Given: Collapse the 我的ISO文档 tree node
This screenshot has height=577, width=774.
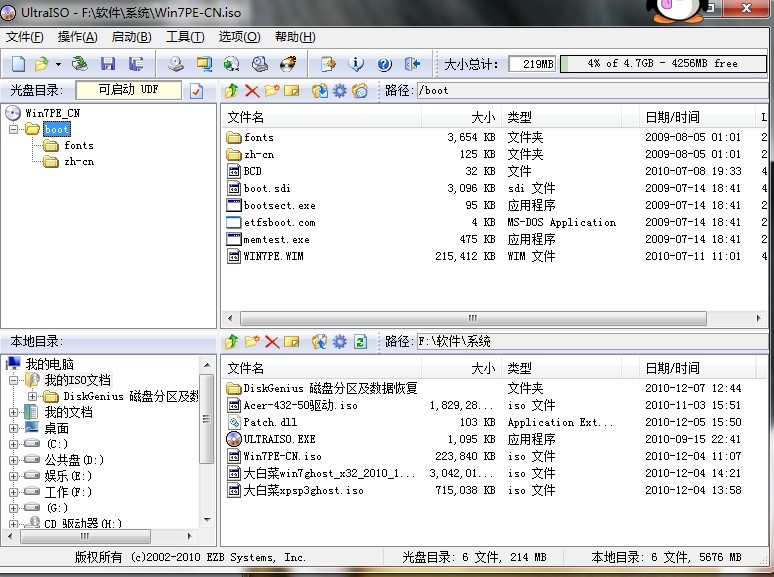Looking at the screenshot, I should pos(13,380).
